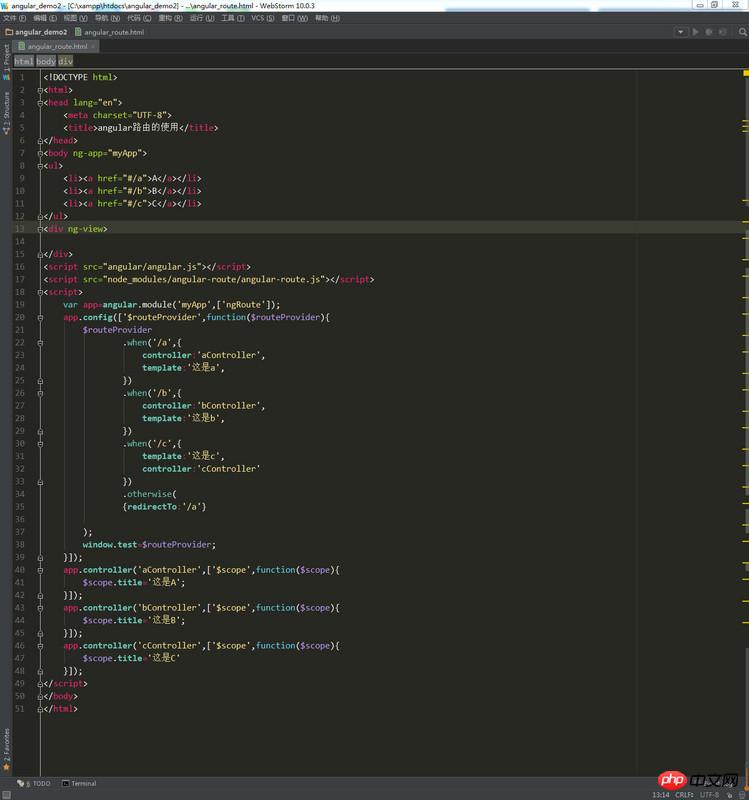Toggle the read-only lock icon
This screenshot has width=749, height=800.
pos(730,795)
